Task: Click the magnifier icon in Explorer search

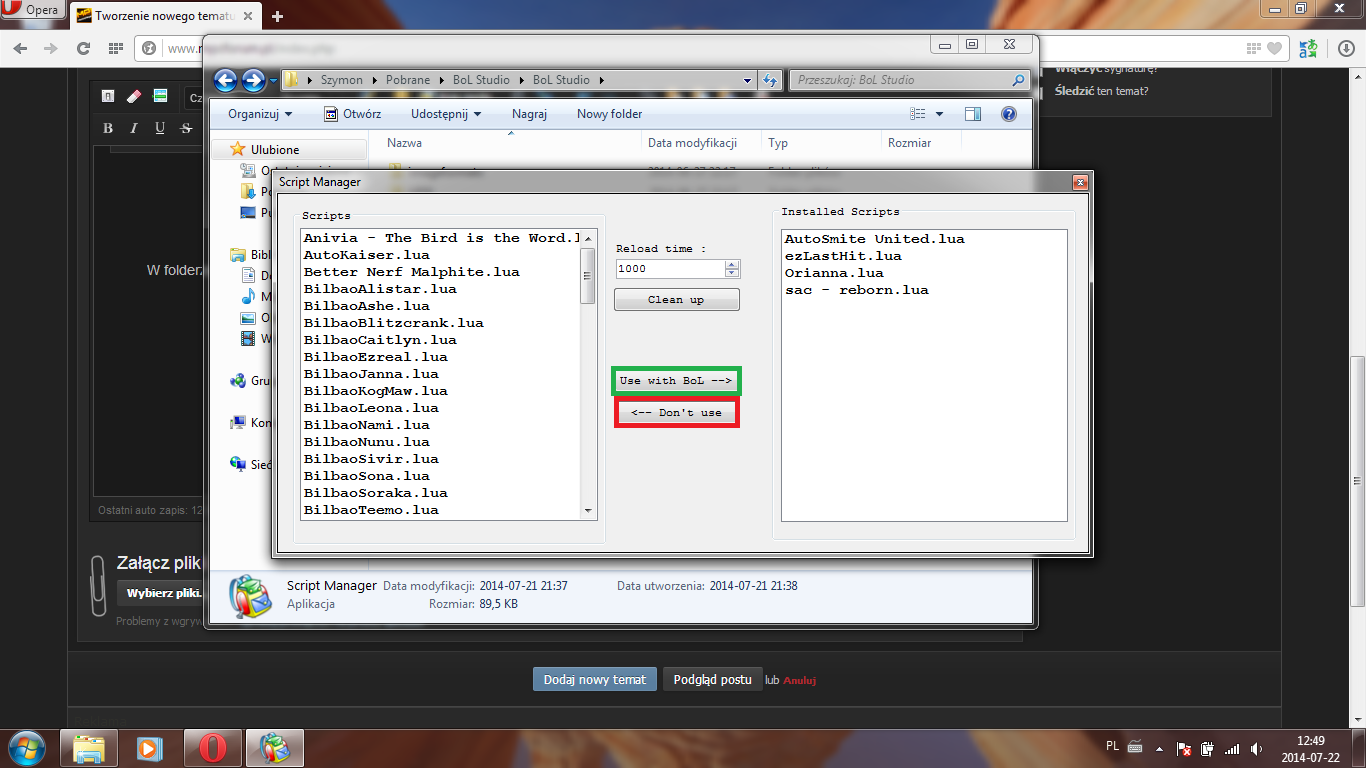Action: coord(1018,80)
